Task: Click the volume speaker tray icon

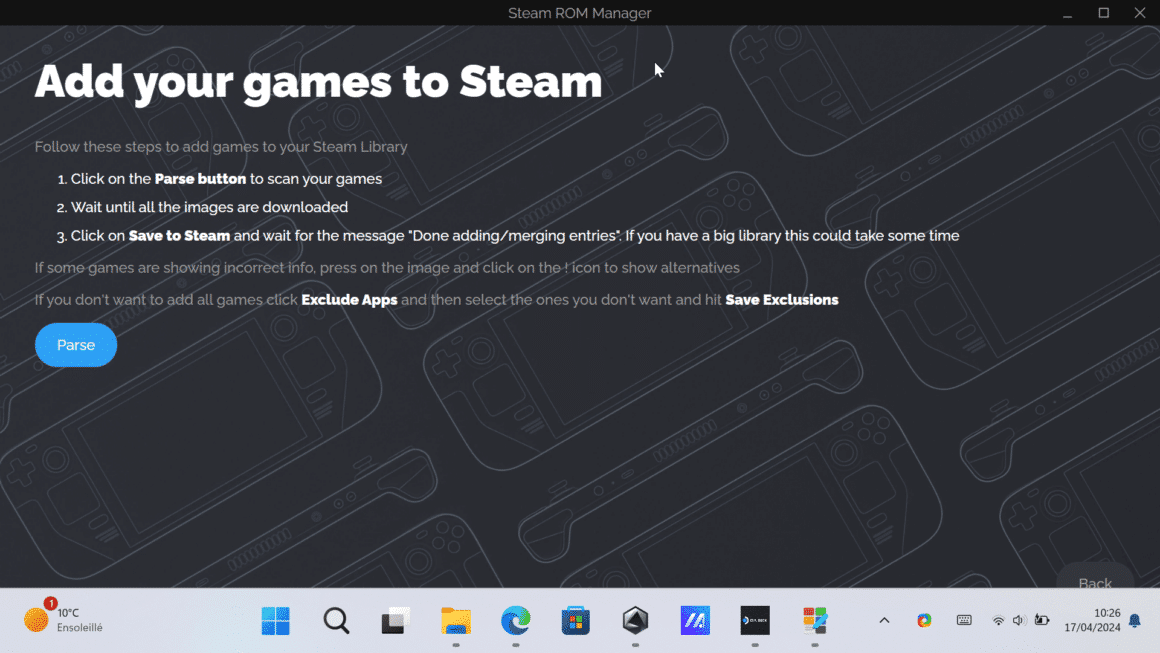Action: [x=1019, y=620]
